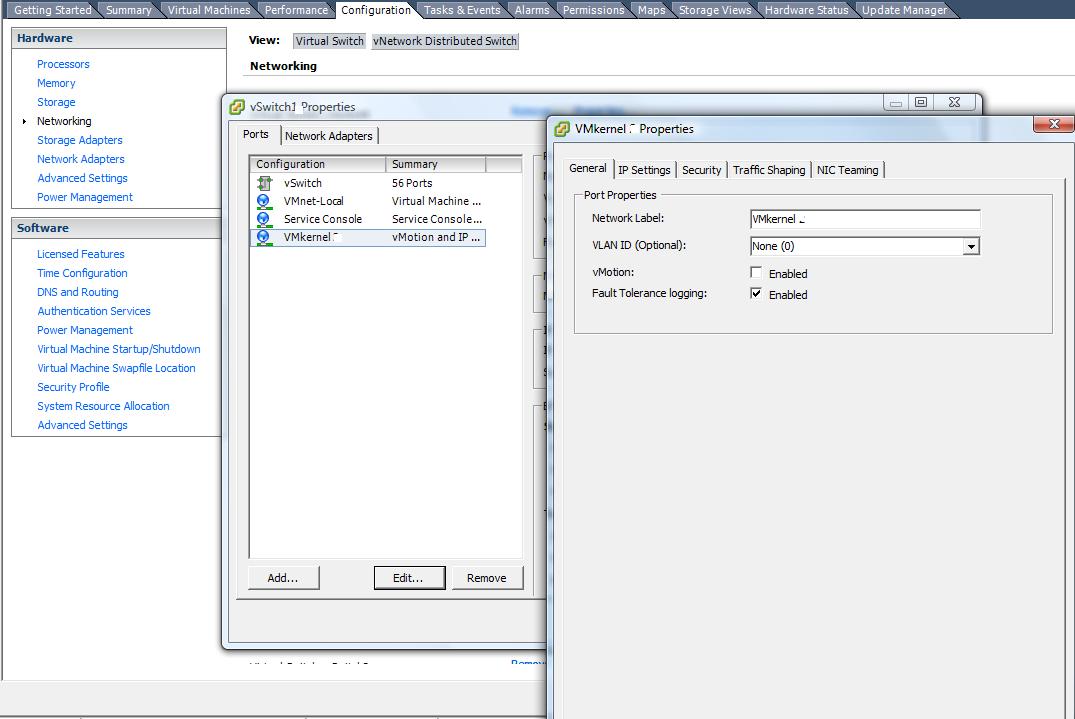Open the Traffic Shaping tab
The height and width of the screenshot is (719, 1075).
click(x=769, y=170)
